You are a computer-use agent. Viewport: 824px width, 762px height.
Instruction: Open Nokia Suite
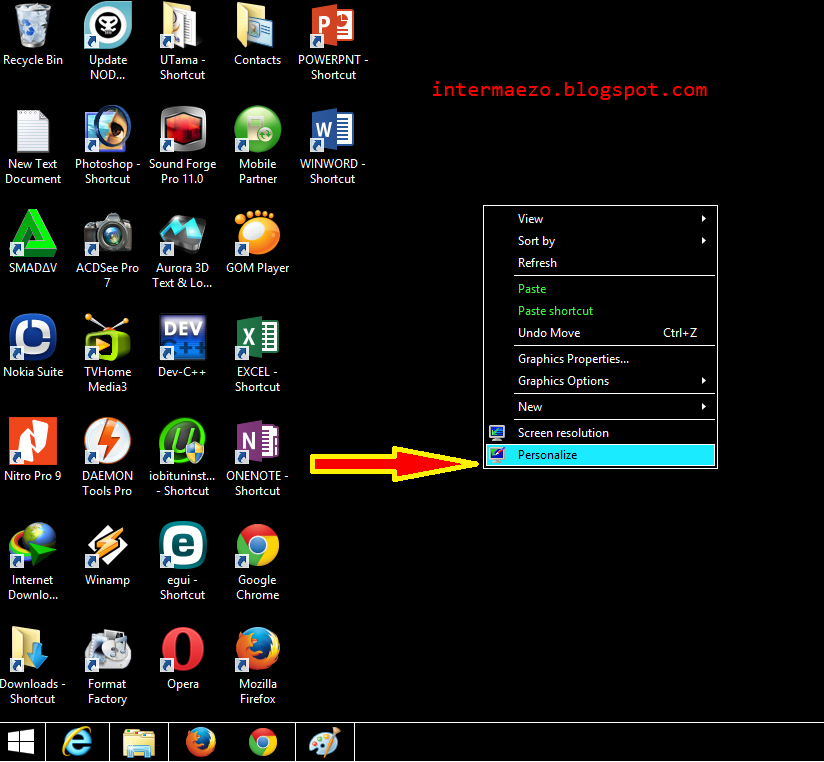click(x=33, y=338)
